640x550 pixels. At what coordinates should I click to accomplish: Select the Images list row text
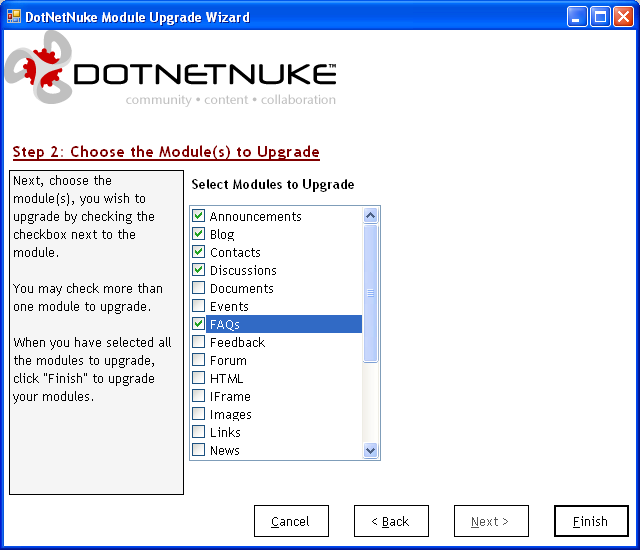click(x=231, y=414)
